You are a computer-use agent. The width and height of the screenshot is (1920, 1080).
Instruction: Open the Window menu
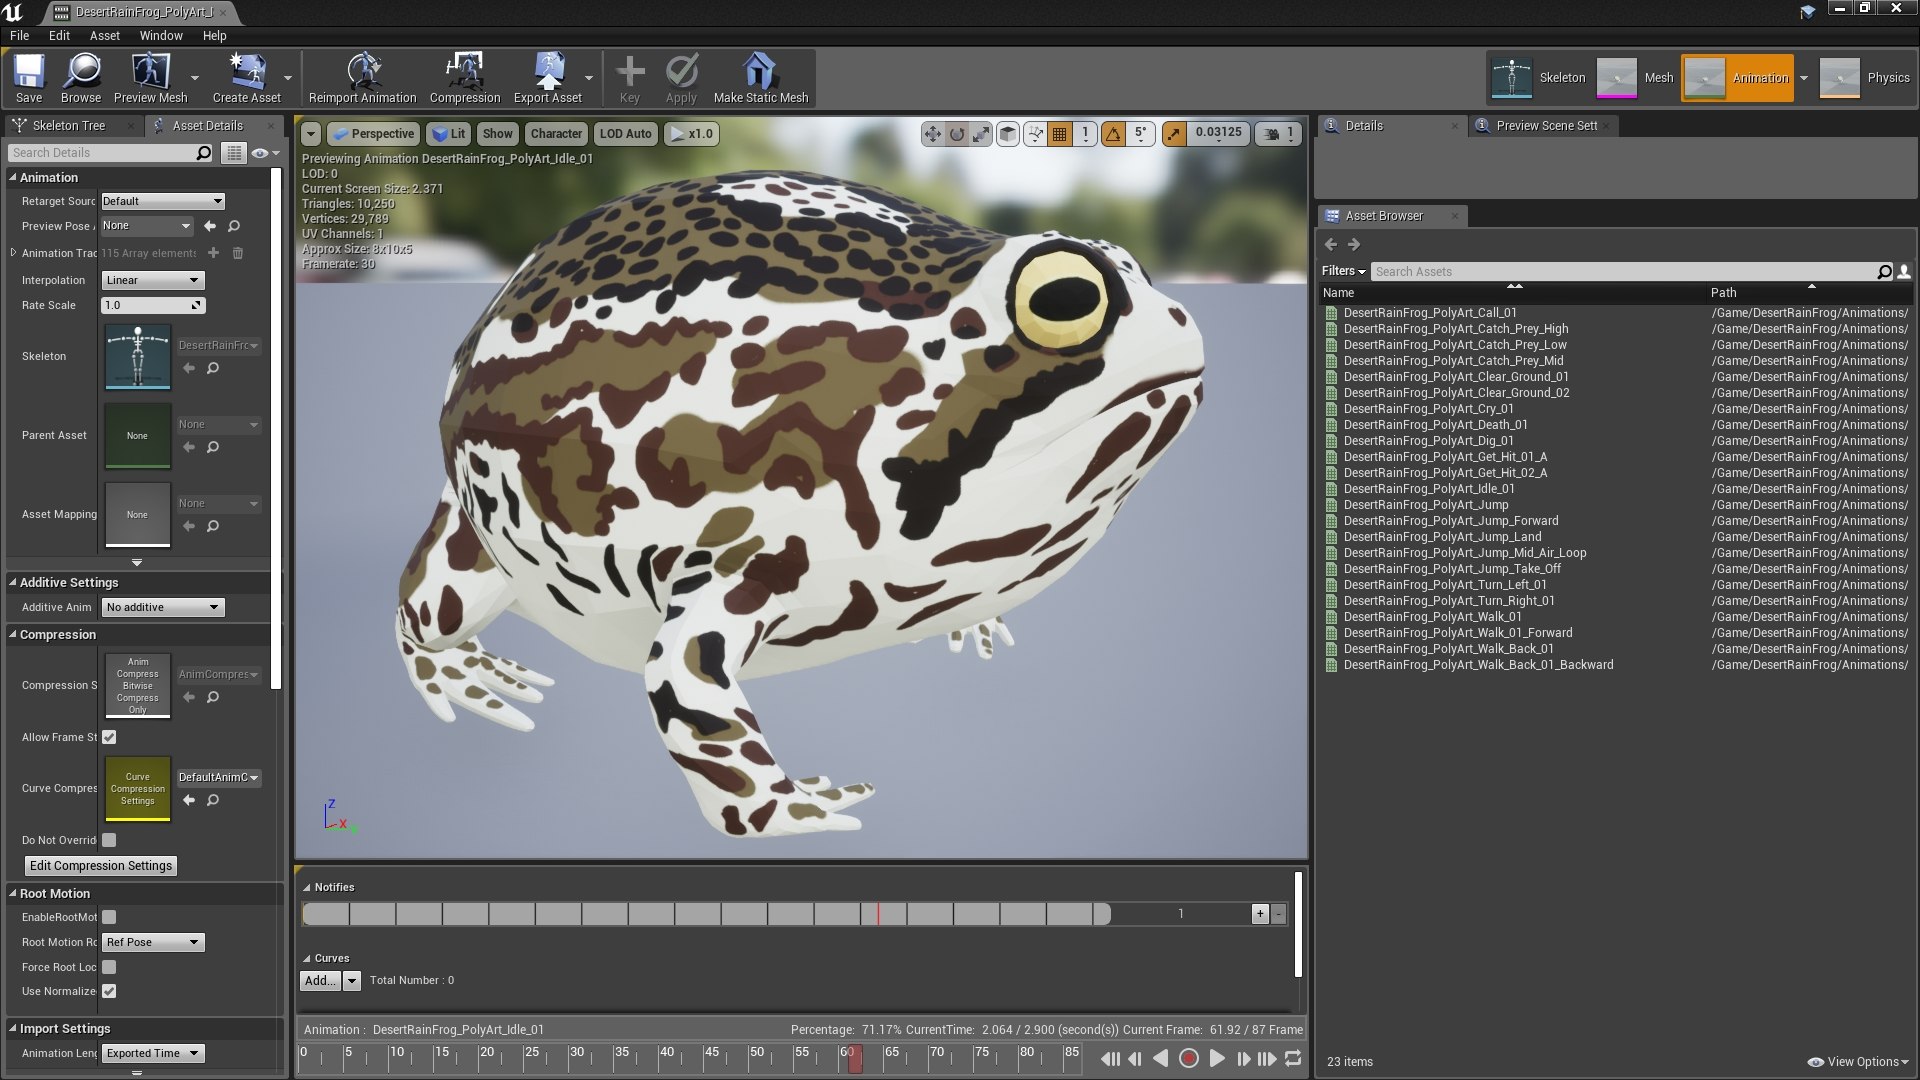point(161,35)
